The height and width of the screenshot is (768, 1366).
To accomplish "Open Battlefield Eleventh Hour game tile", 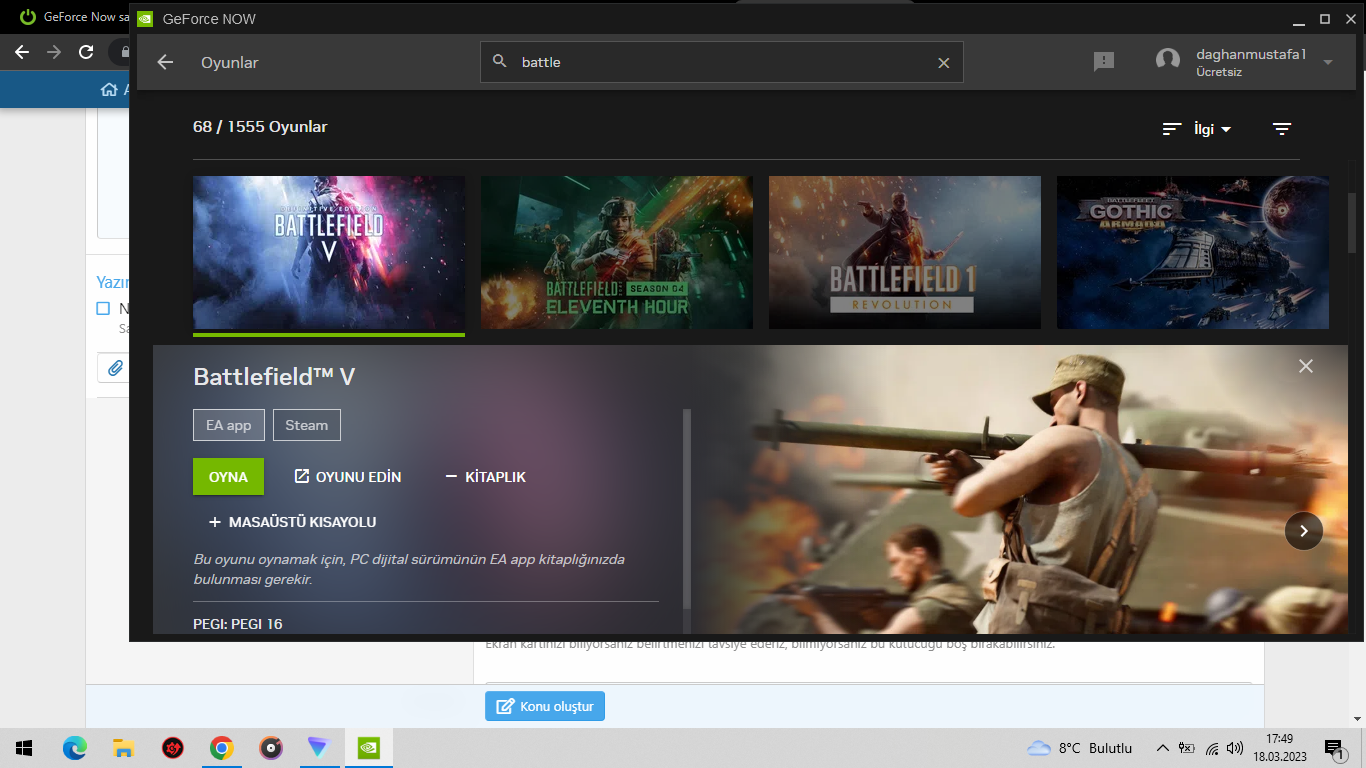I will click(x=617, y=253).
